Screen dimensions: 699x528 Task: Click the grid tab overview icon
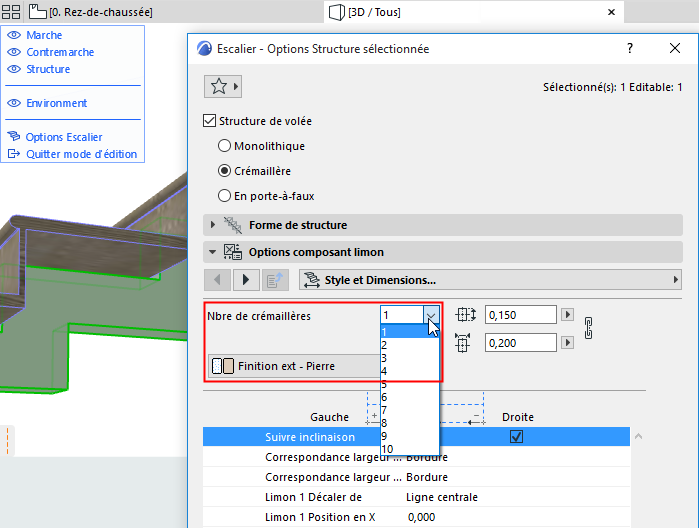coord(11,12)
